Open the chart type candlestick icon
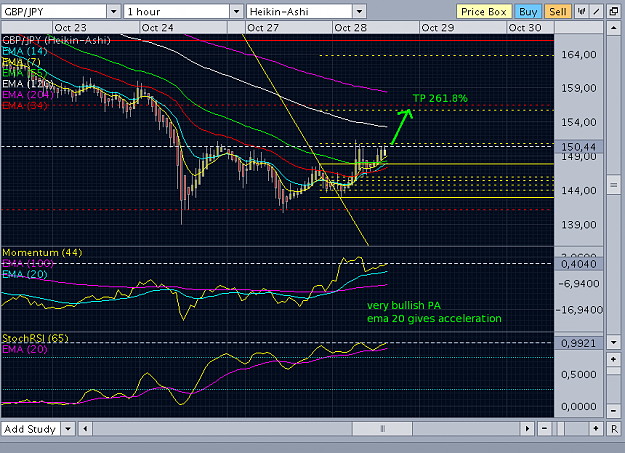 click(x=582, y=12)
